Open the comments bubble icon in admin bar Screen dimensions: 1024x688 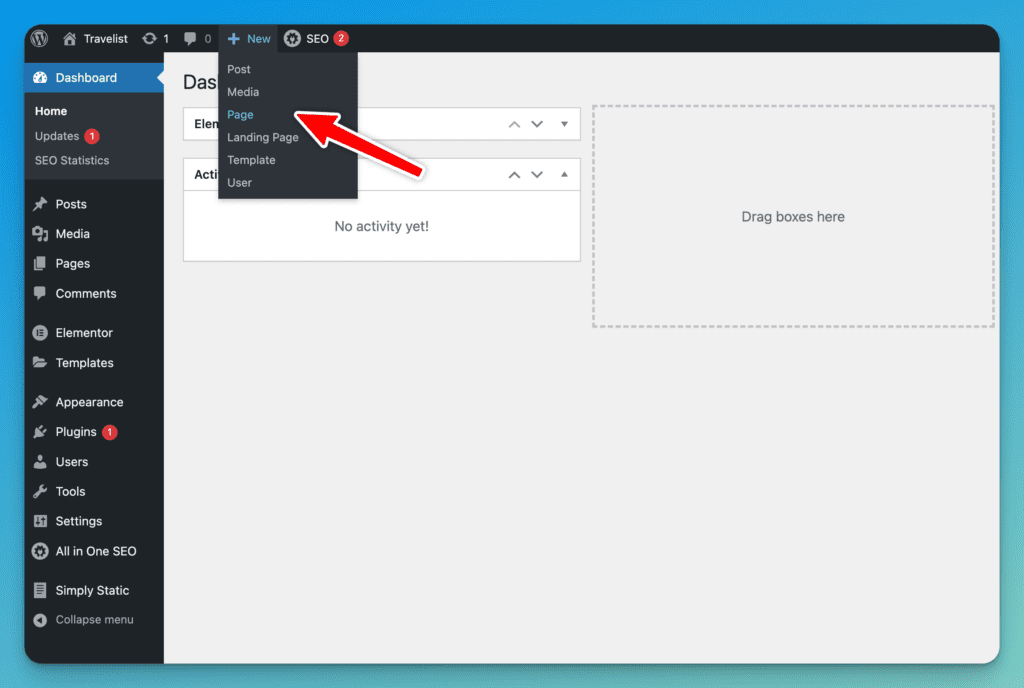tap(190, 39)
